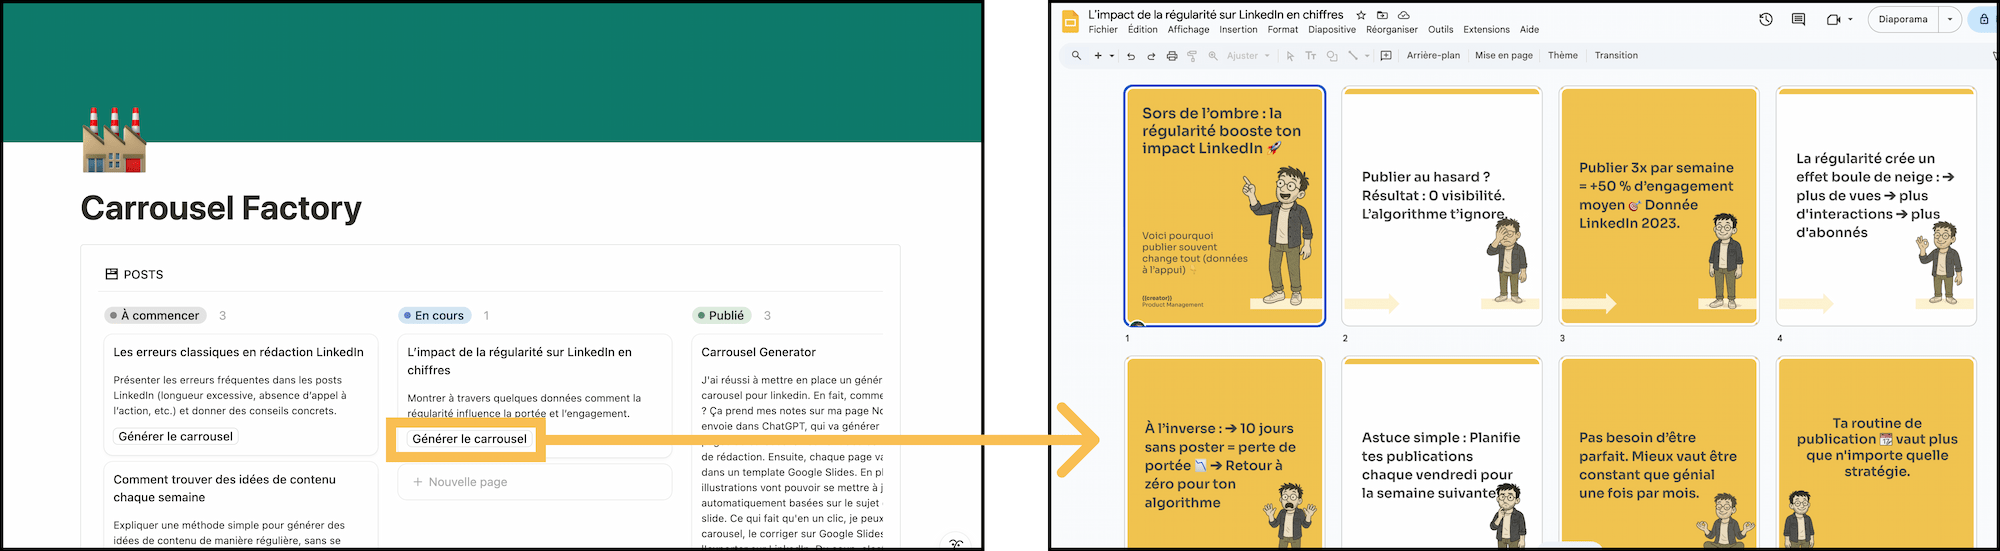Expand the new slide plus dropdown arrow
The height and width of the screenshot is (551, 2000).
coord(1112,56)
